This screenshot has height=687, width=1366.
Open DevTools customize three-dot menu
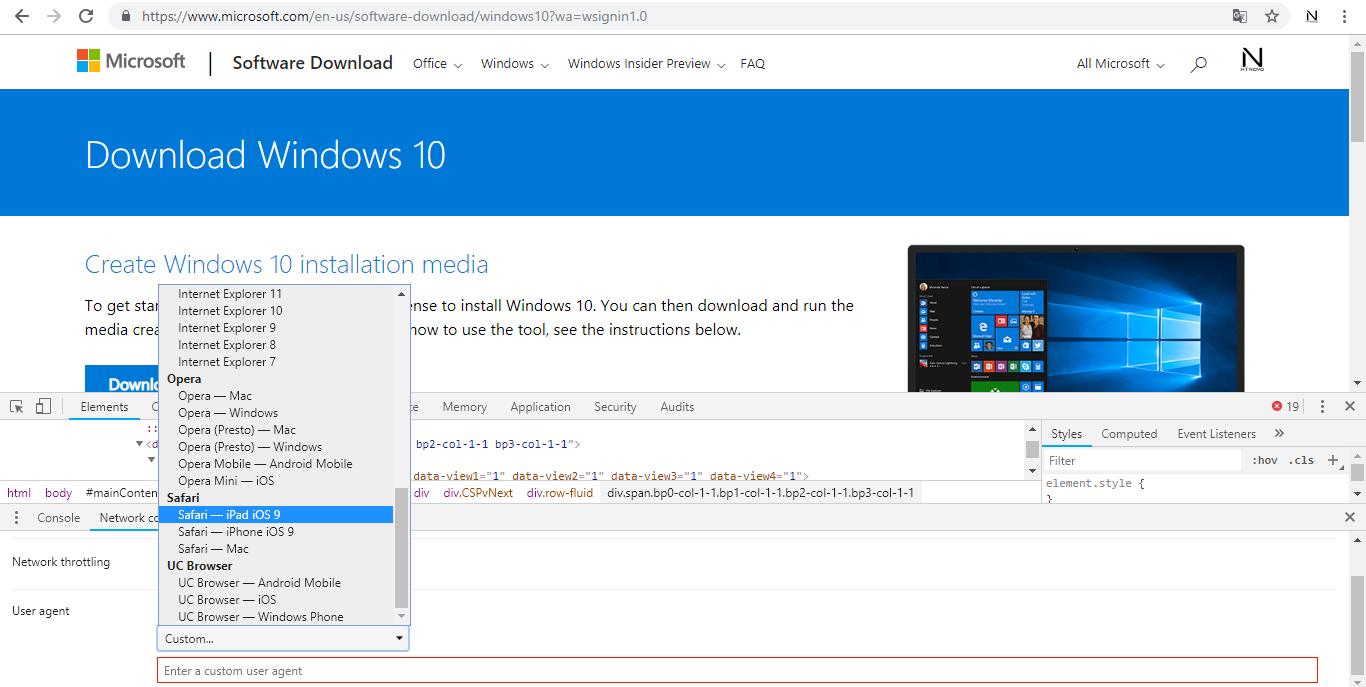click(1322, 406)
